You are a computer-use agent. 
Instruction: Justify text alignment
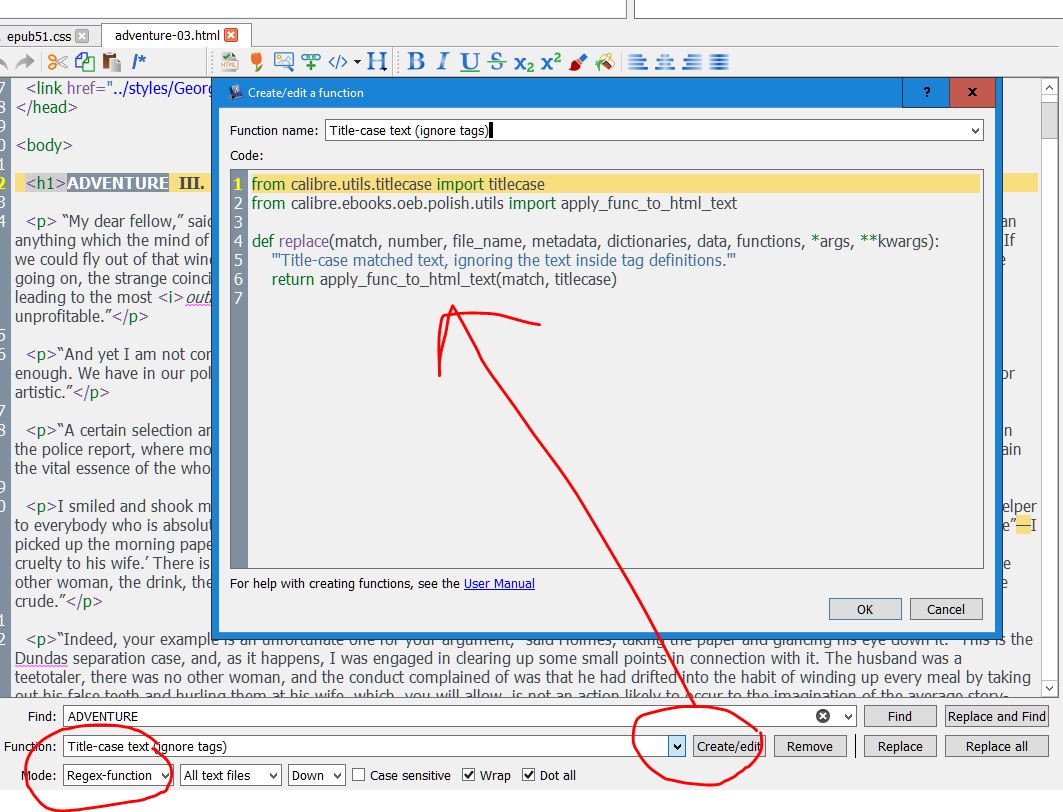coord(719,62)
